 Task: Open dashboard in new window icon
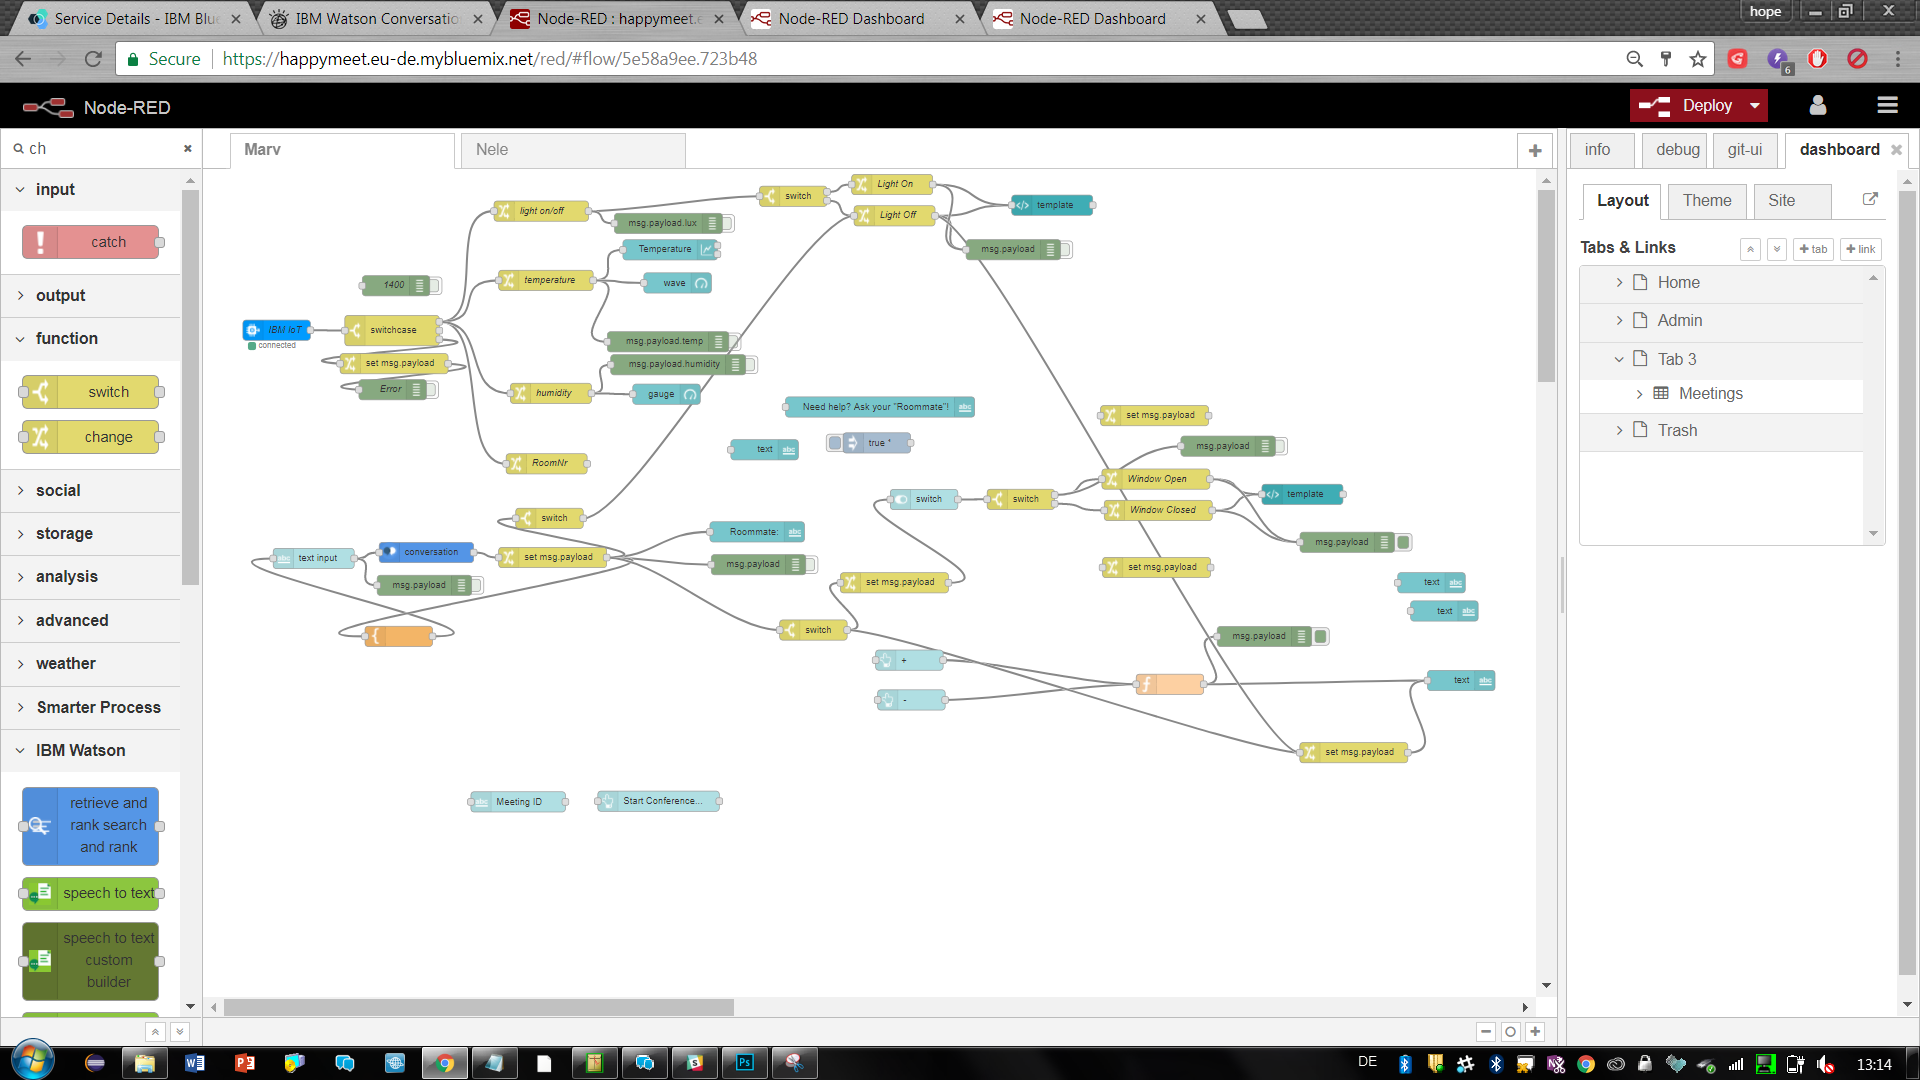coord(1870,199)
